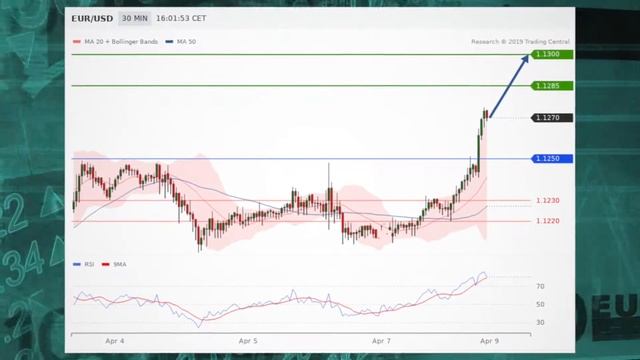The image size is (640, 360).
Task: Click the blue RSI legend swatch
Action: coord(77,264)
